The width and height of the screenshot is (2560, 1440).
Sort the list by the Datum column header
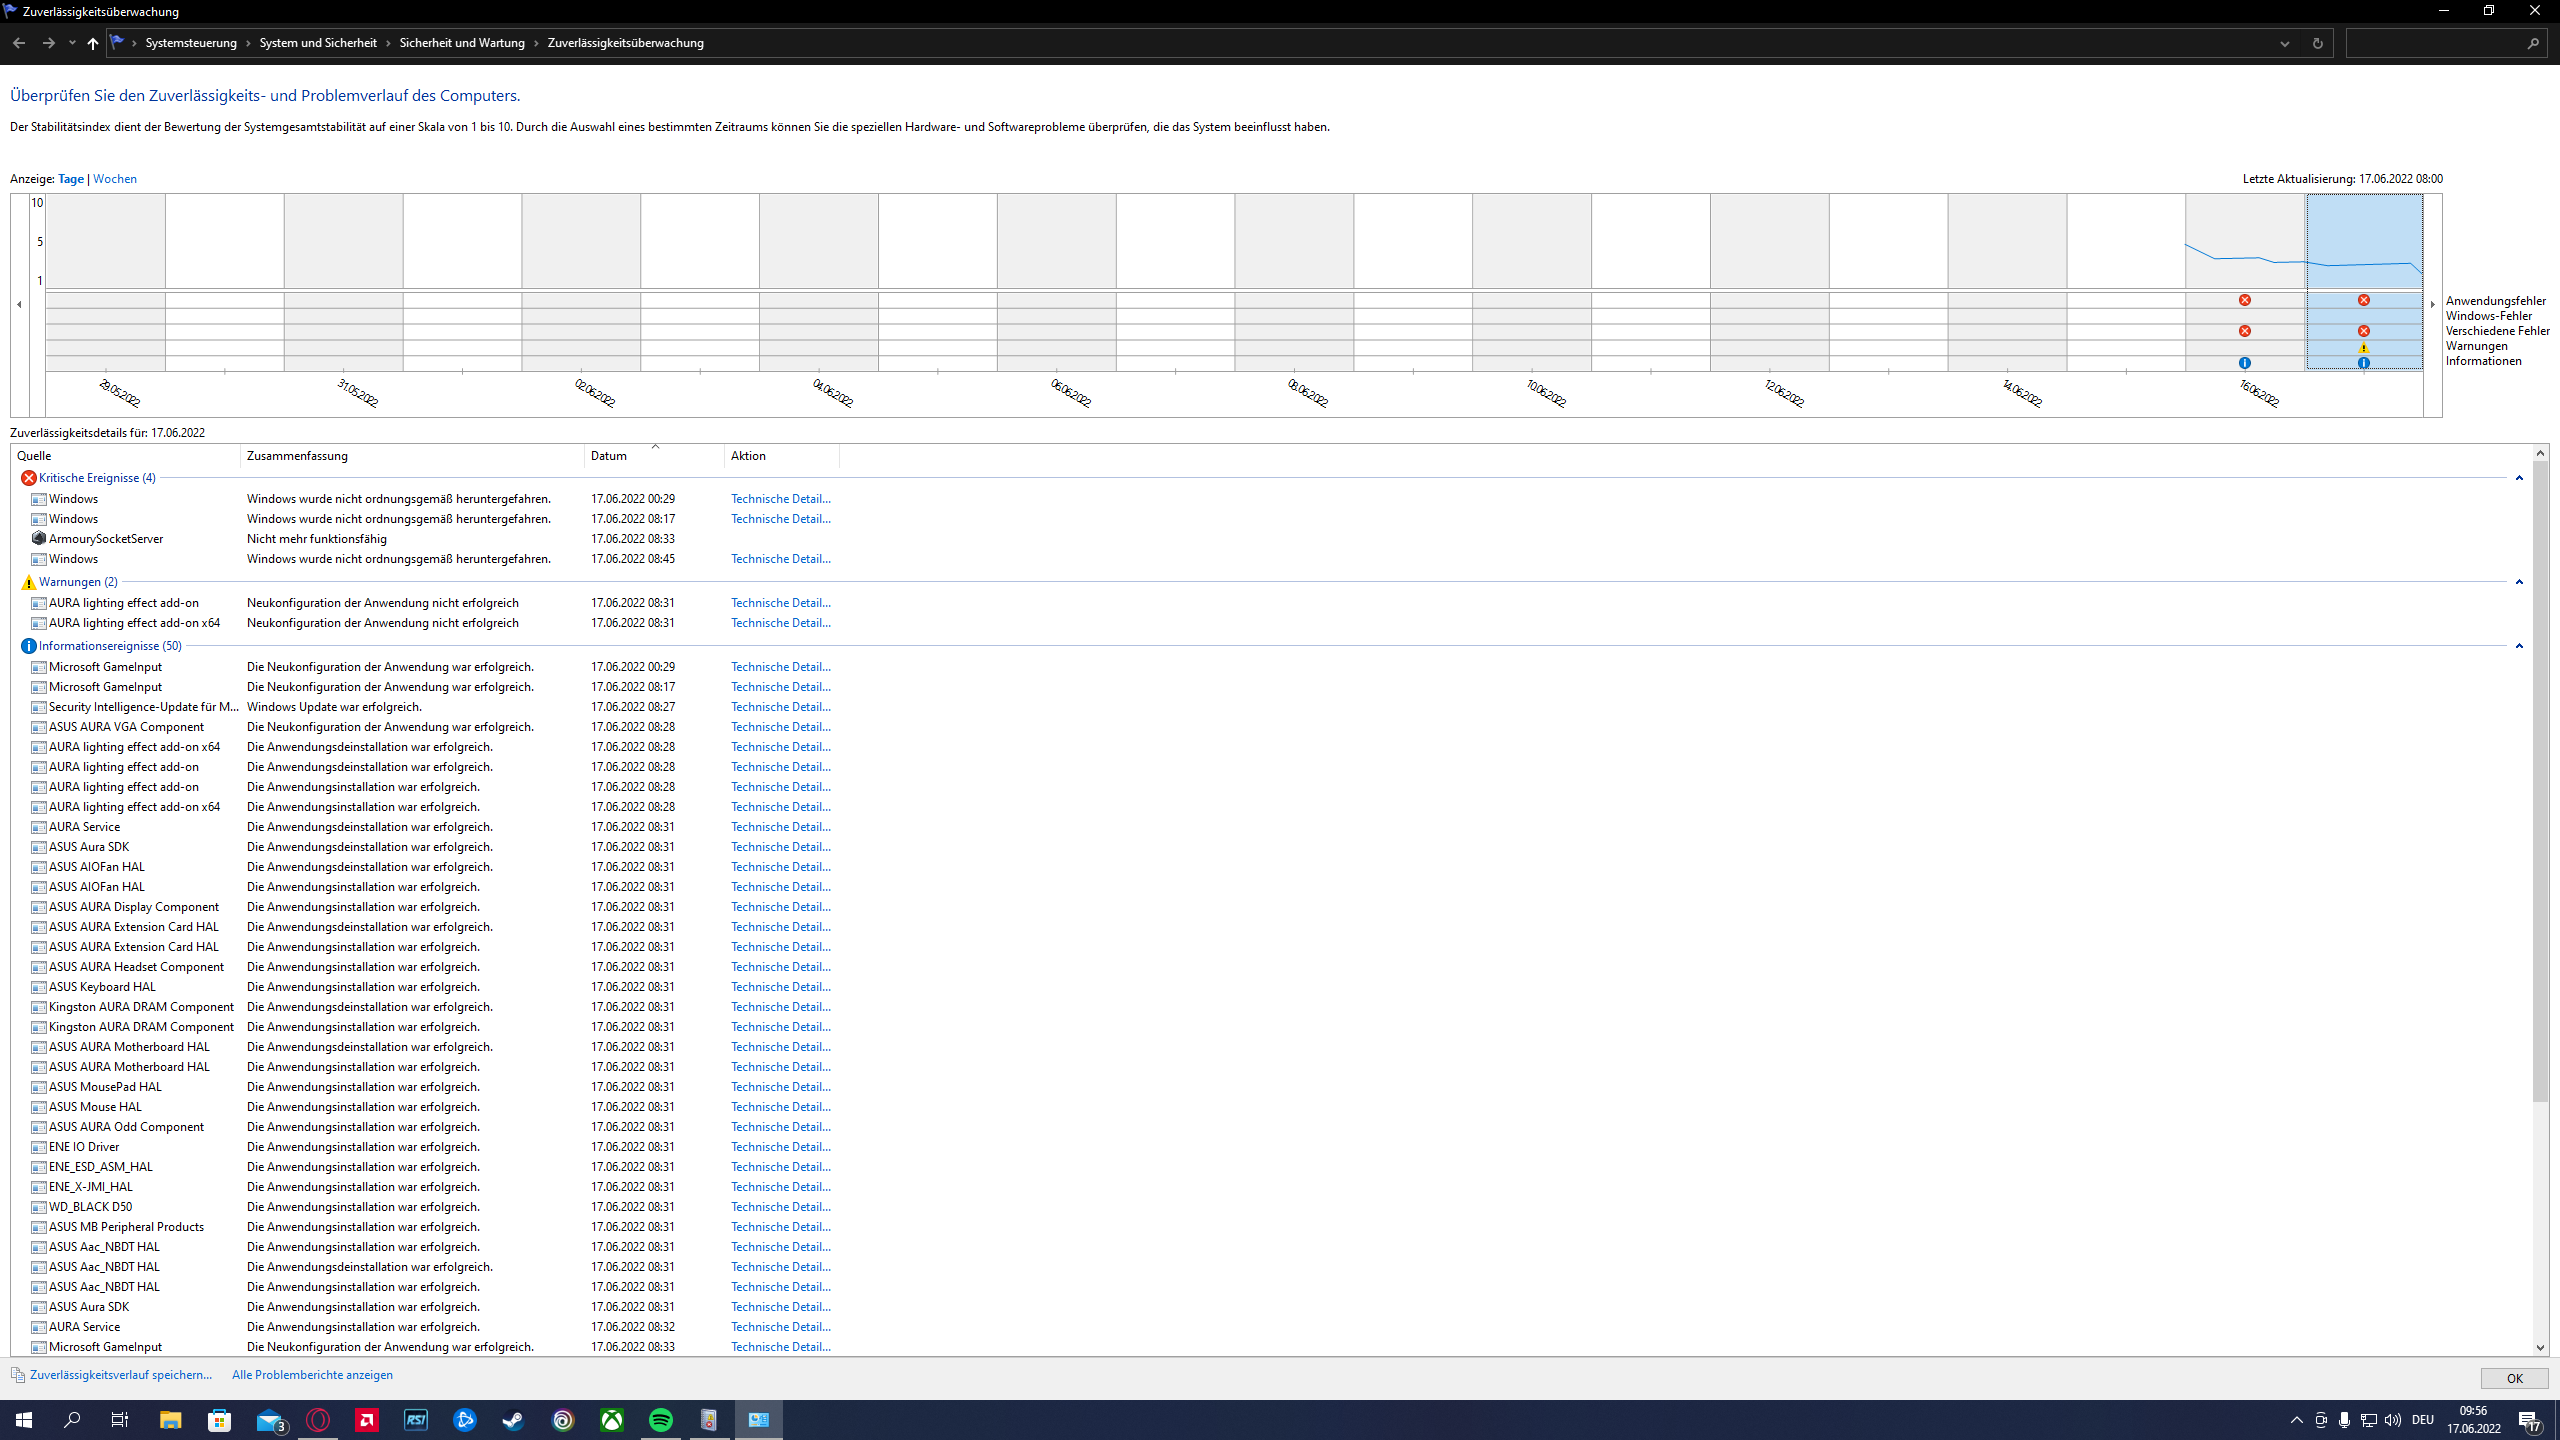click(609, 456)
